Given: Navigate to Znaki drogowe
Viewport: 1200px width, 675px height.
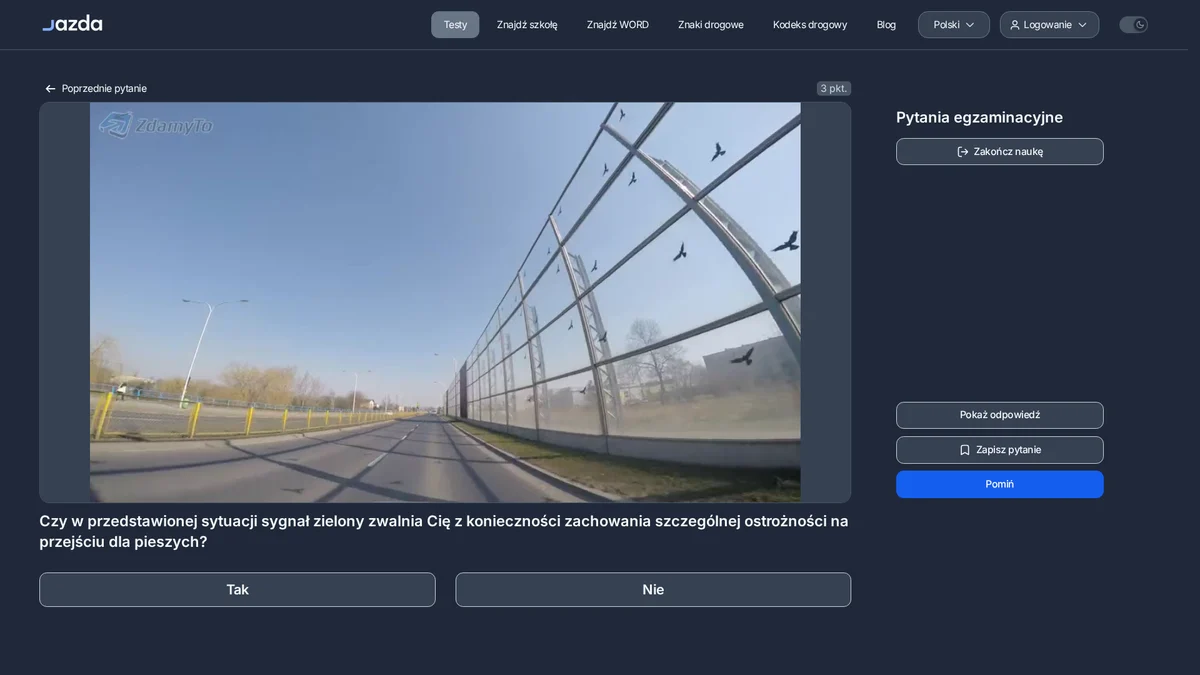Looking at the screenshot, I should [x=711, y=25].
